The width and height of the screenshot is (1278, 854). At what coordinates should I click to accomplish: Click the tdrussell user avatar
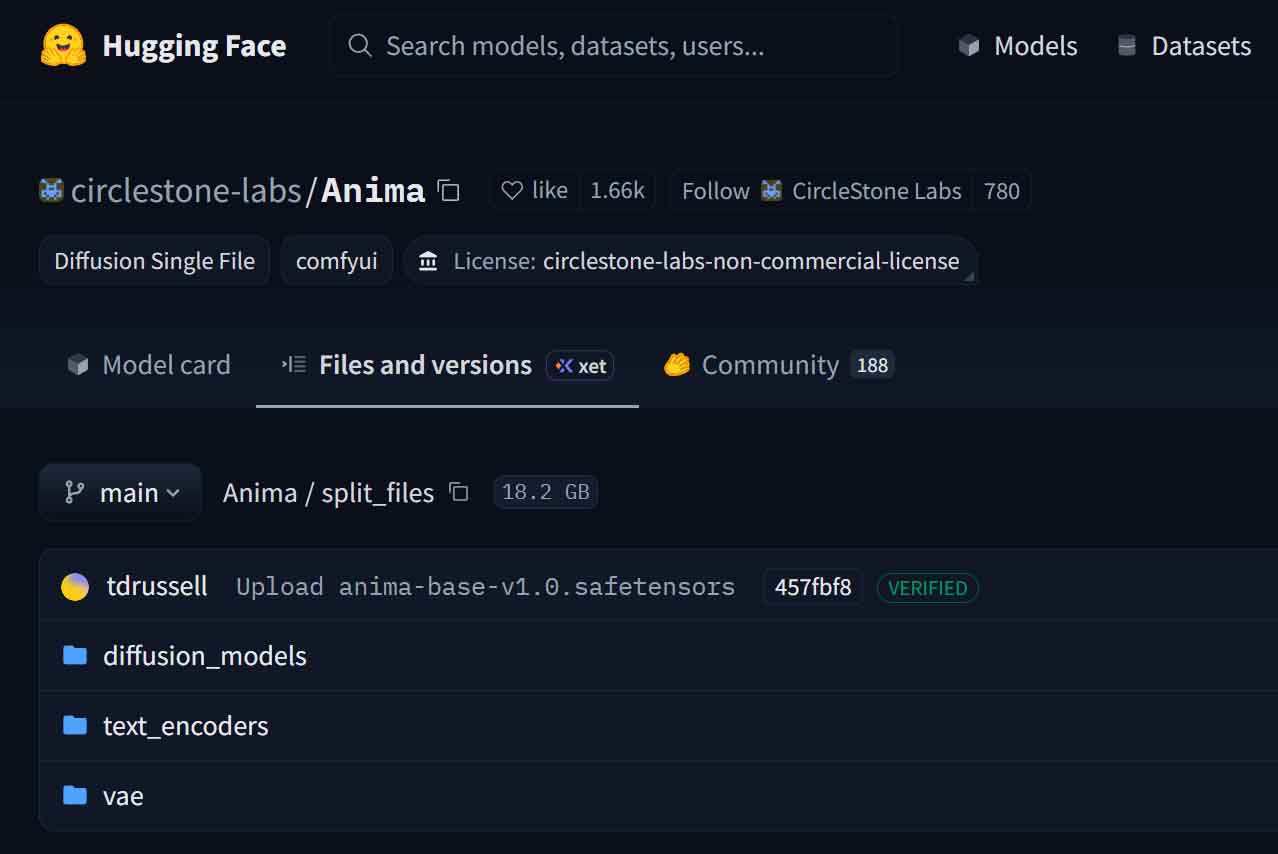pyautogui.click(x=75, y=587)
